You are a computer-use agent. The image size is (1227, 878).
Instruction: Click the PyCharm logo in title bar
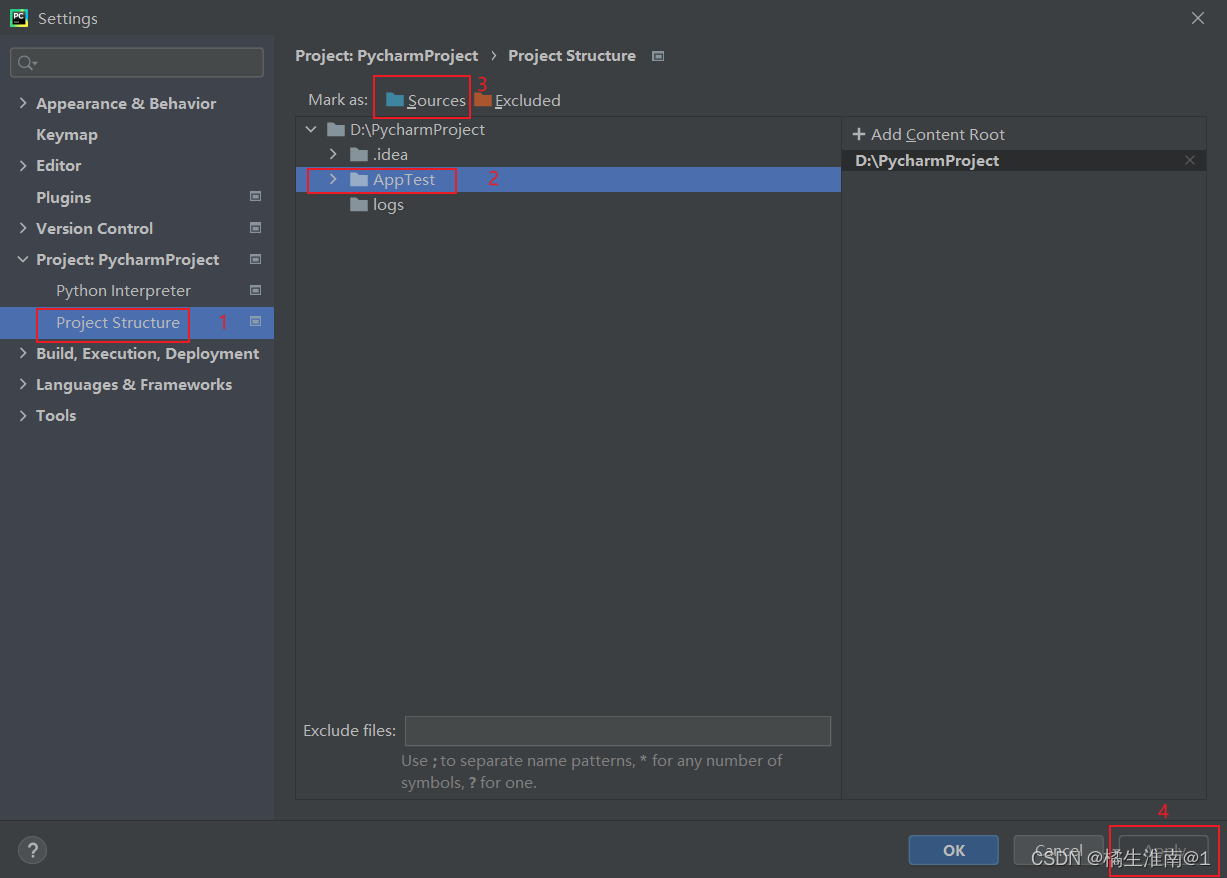[x=19, y=18]
